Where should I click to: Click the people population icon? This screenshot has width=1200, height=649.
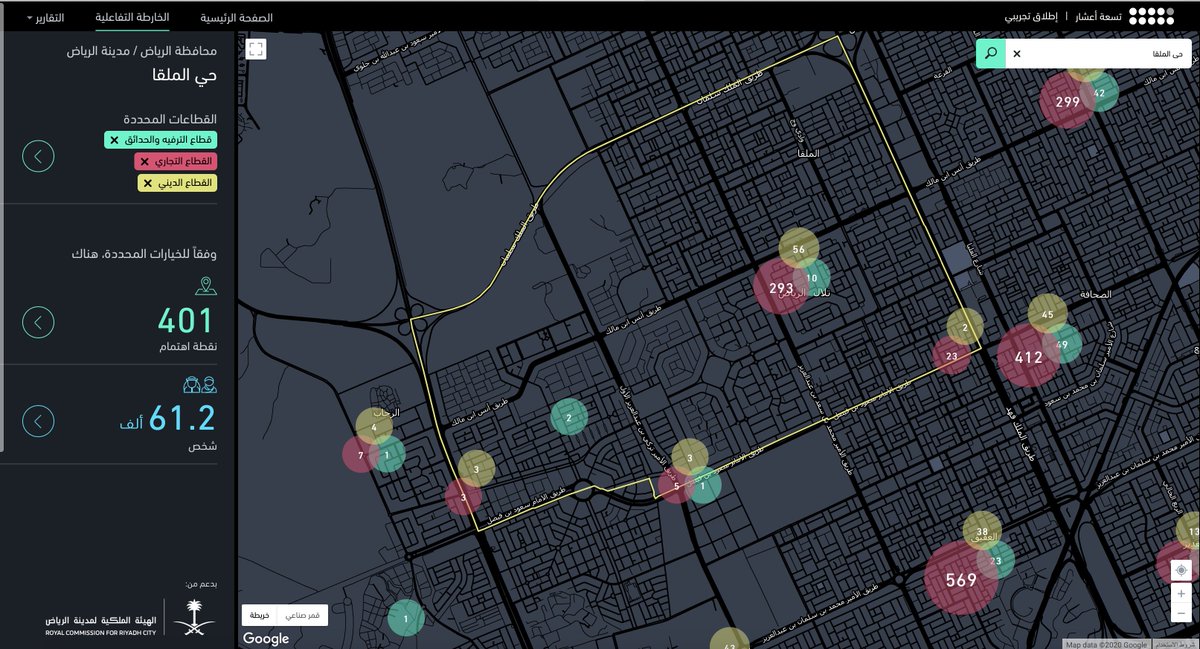coord(200,385)
